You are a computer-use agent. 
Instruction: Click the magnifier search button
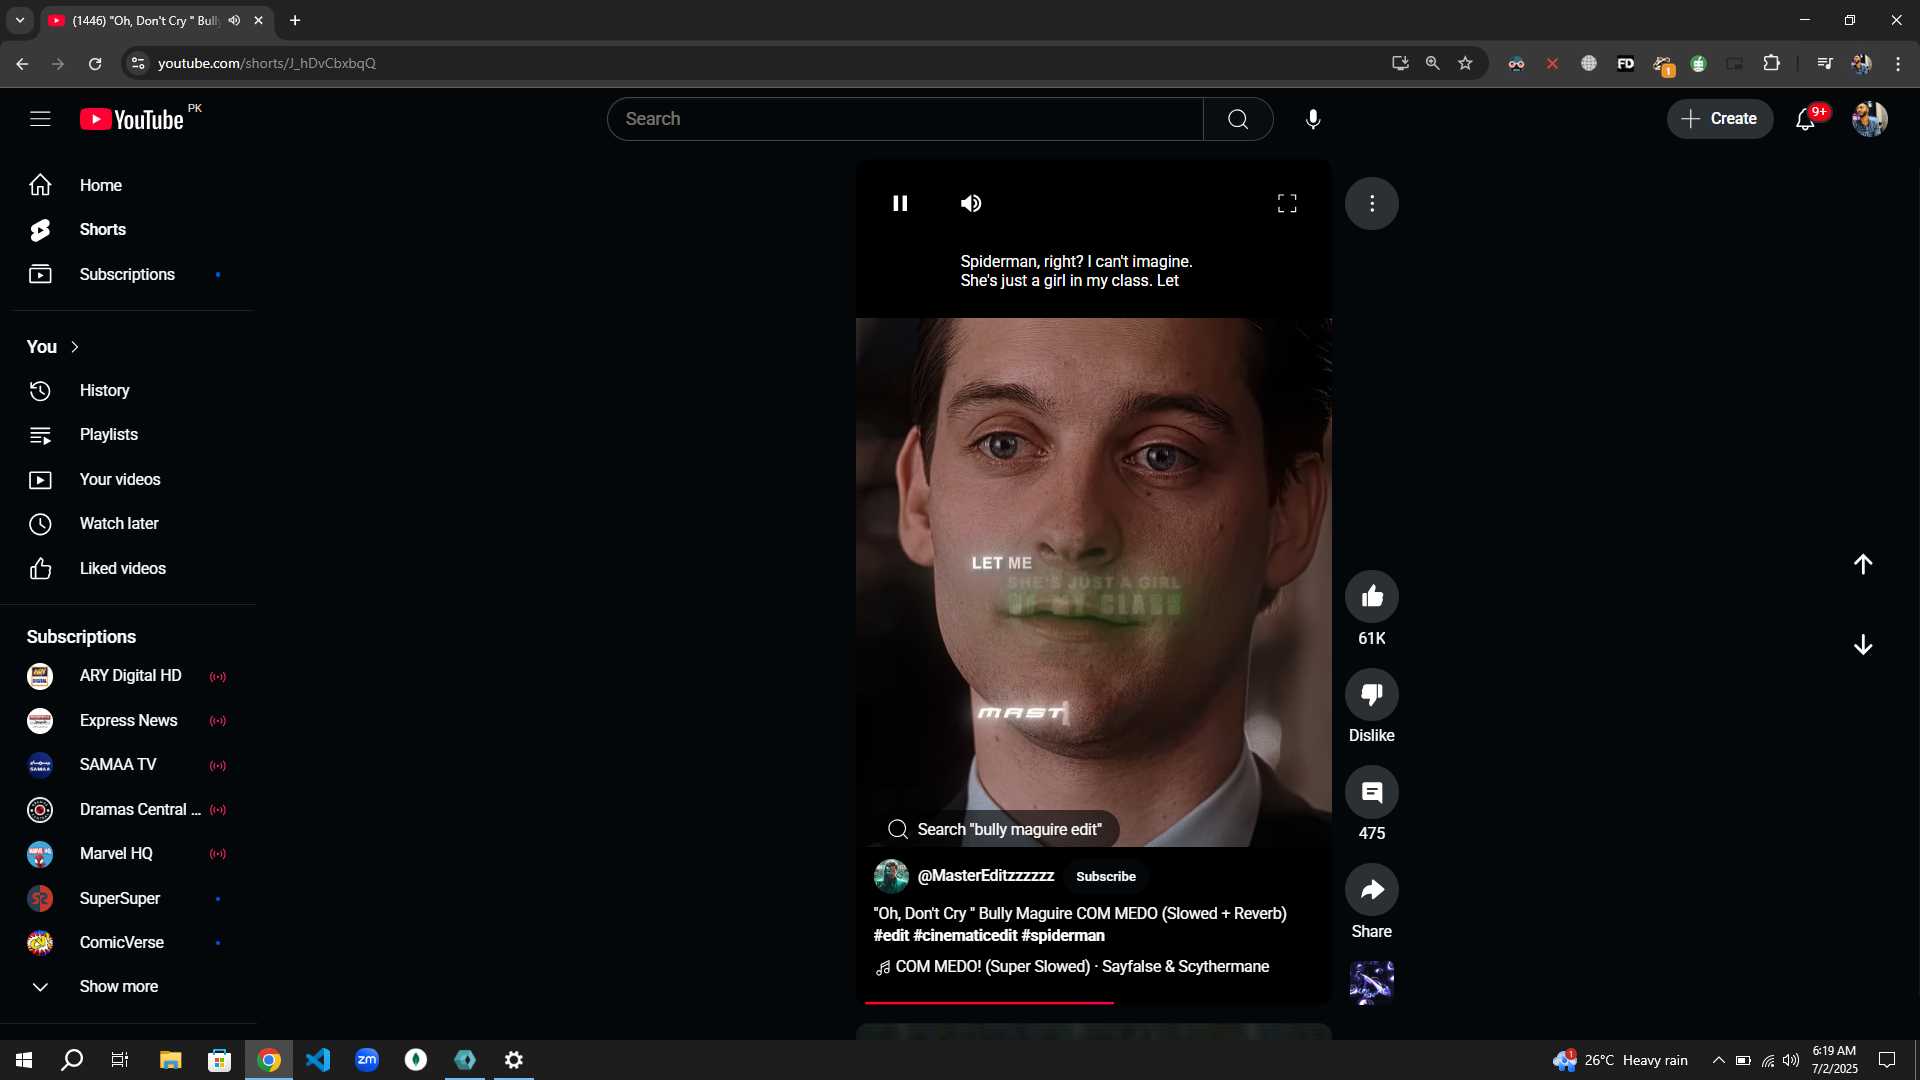(1238, 119)
